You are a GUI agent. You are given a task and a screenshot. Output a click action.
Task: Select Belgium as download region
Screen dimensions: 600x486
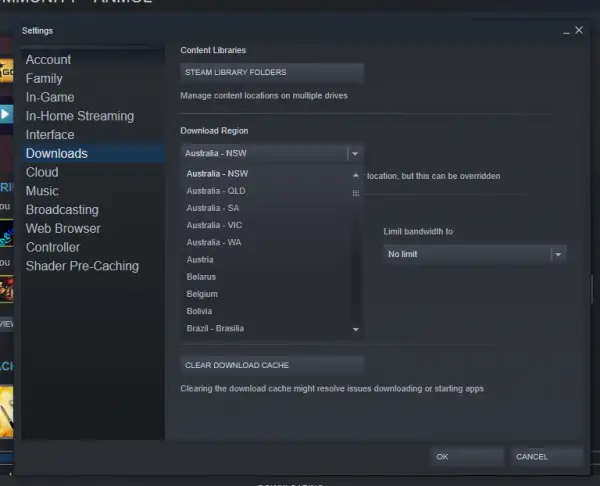click(x=267, y=294)
